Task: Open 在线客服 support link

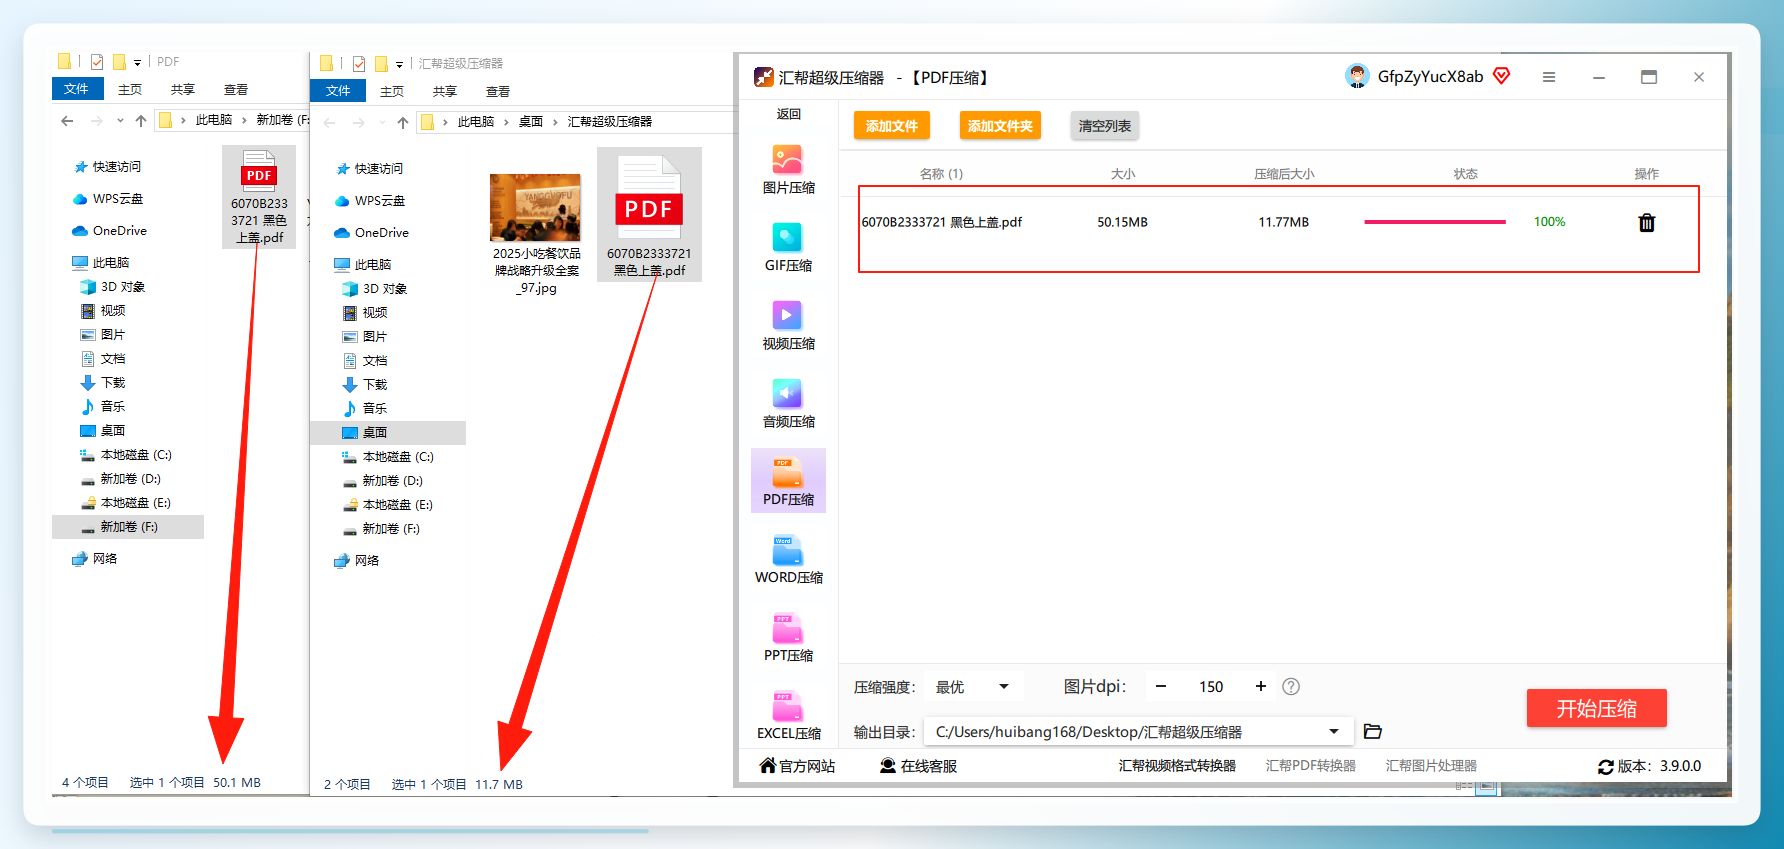Action: tap(918, 766)
